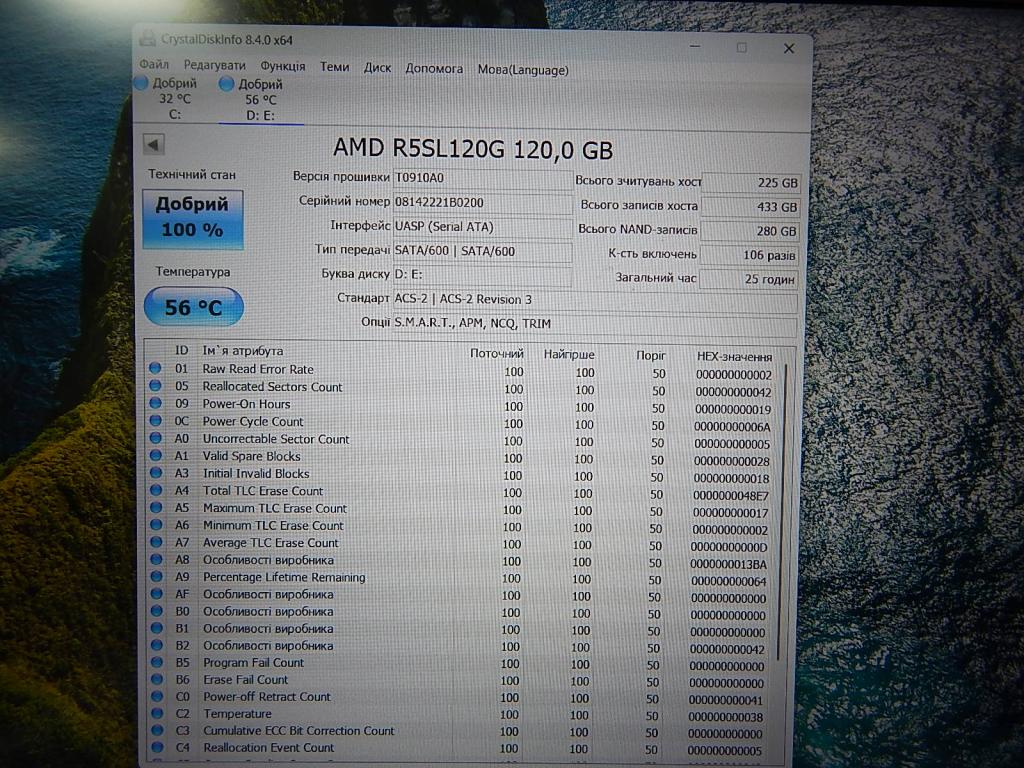Click status dot for Reallocated Sectors Count
This screenshot has height=768, width=1024.
click(x=155, y=386)
